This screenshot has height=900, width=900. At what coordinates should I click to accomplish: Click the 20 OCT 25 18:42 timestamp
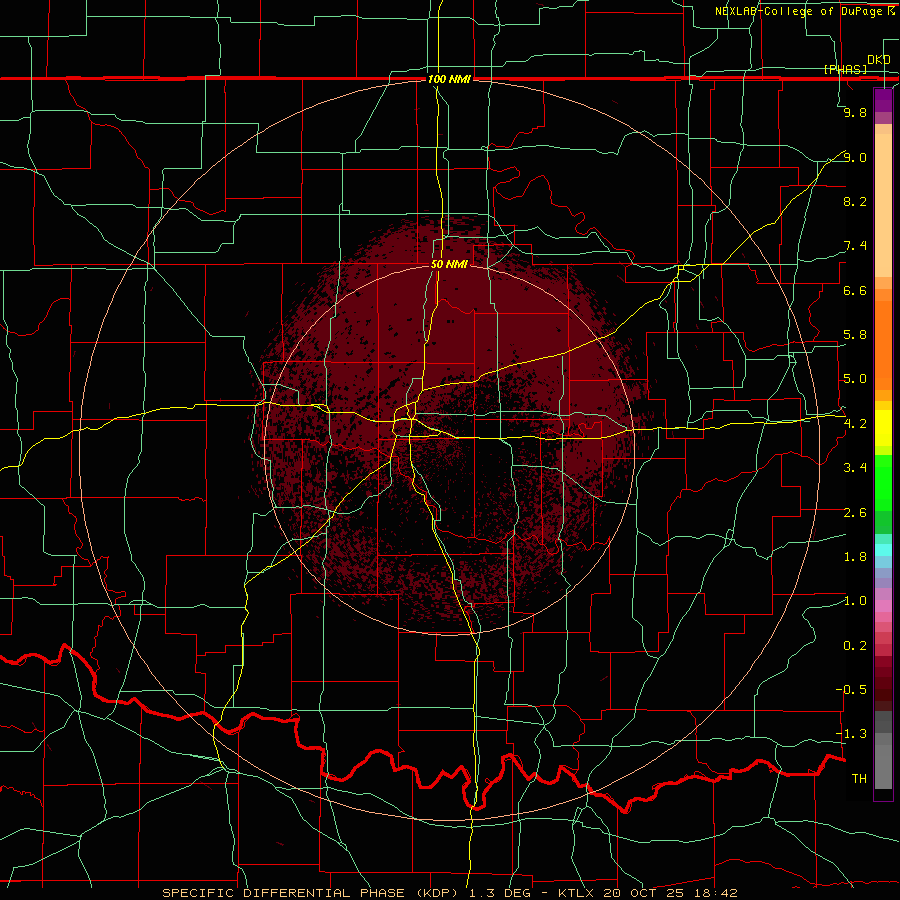click(670, 893)
